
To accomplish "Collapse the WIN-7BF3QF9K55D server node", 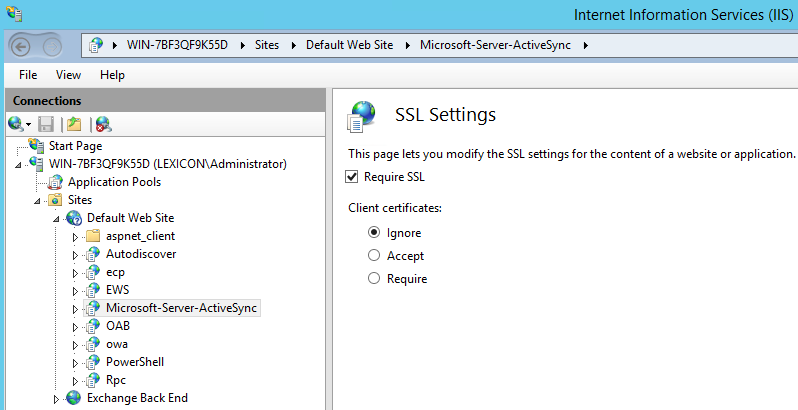I will (x=19, y=165).
